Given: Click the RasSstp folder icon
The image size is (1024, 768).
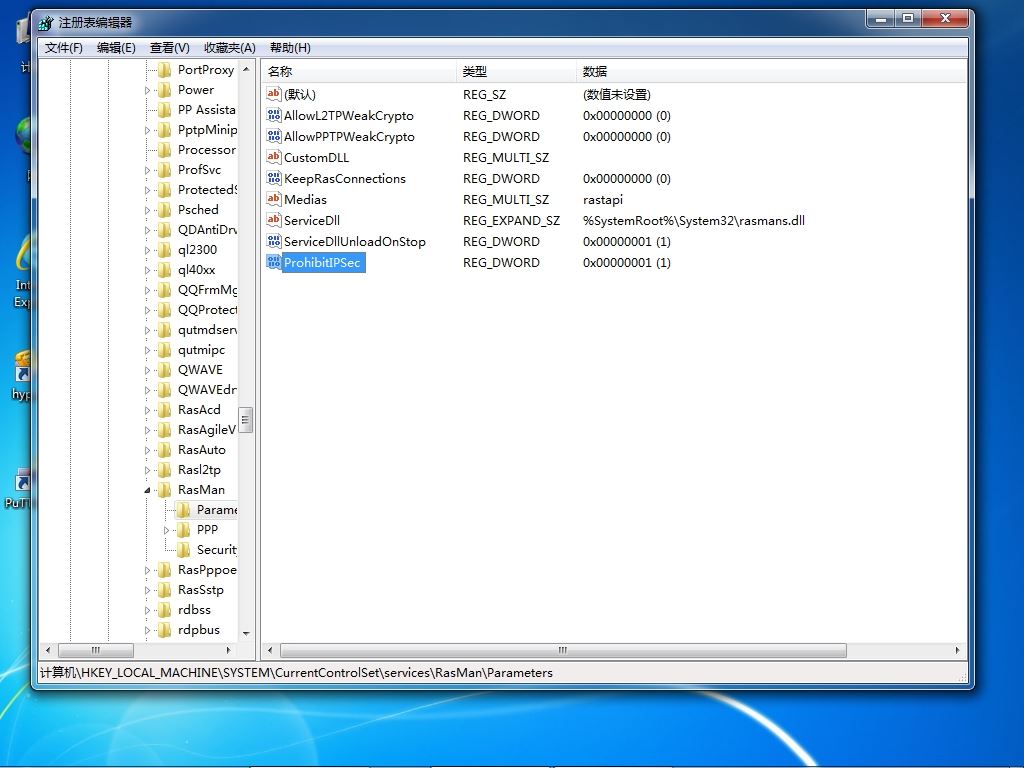Looking at the screenshot, I should click(165, 590).
